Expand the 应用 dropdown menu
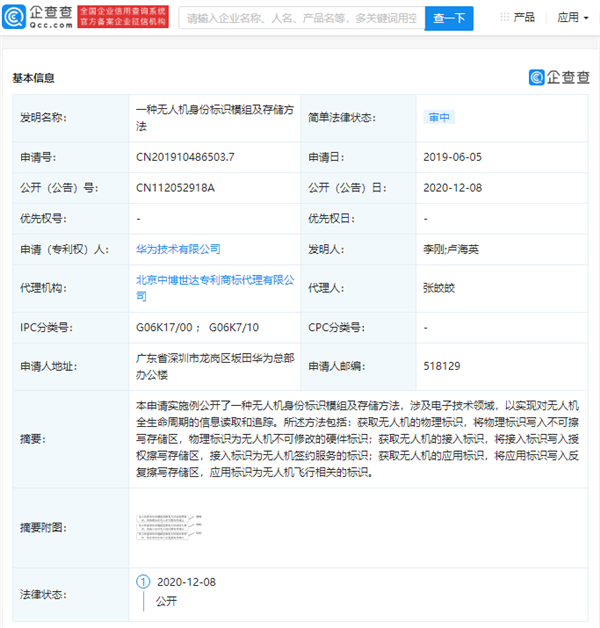Image resolution: width=600 pixels, height=628 pixels. [x=573, y=17]
